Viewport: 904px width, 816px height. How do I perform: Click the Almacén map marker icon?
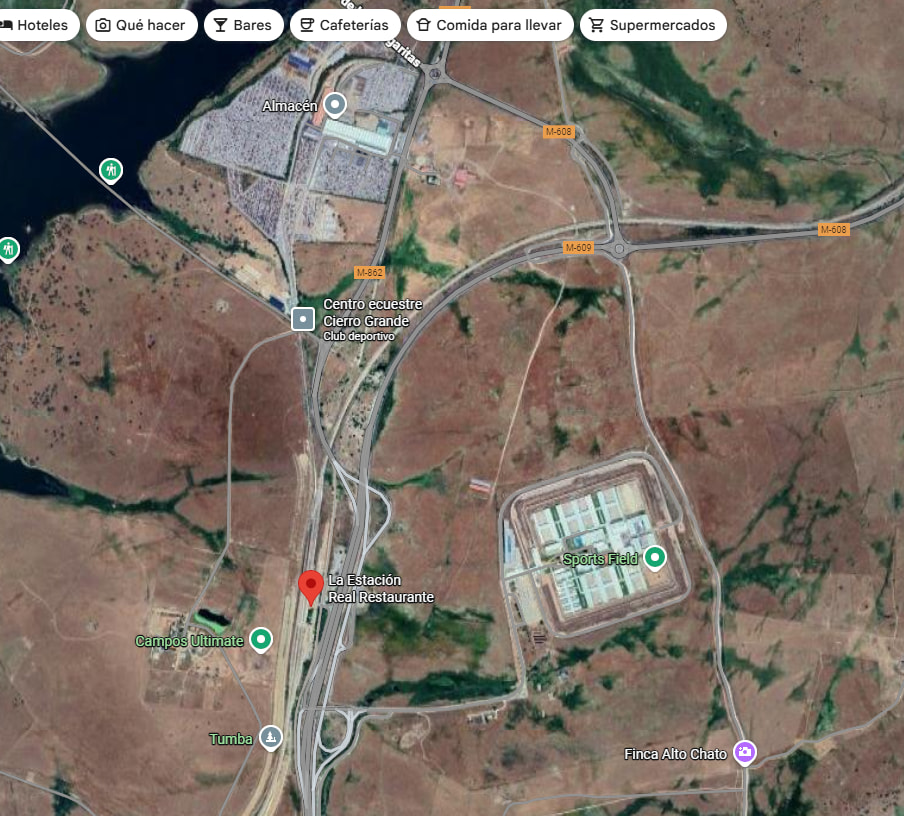click(x=335, y=104)
